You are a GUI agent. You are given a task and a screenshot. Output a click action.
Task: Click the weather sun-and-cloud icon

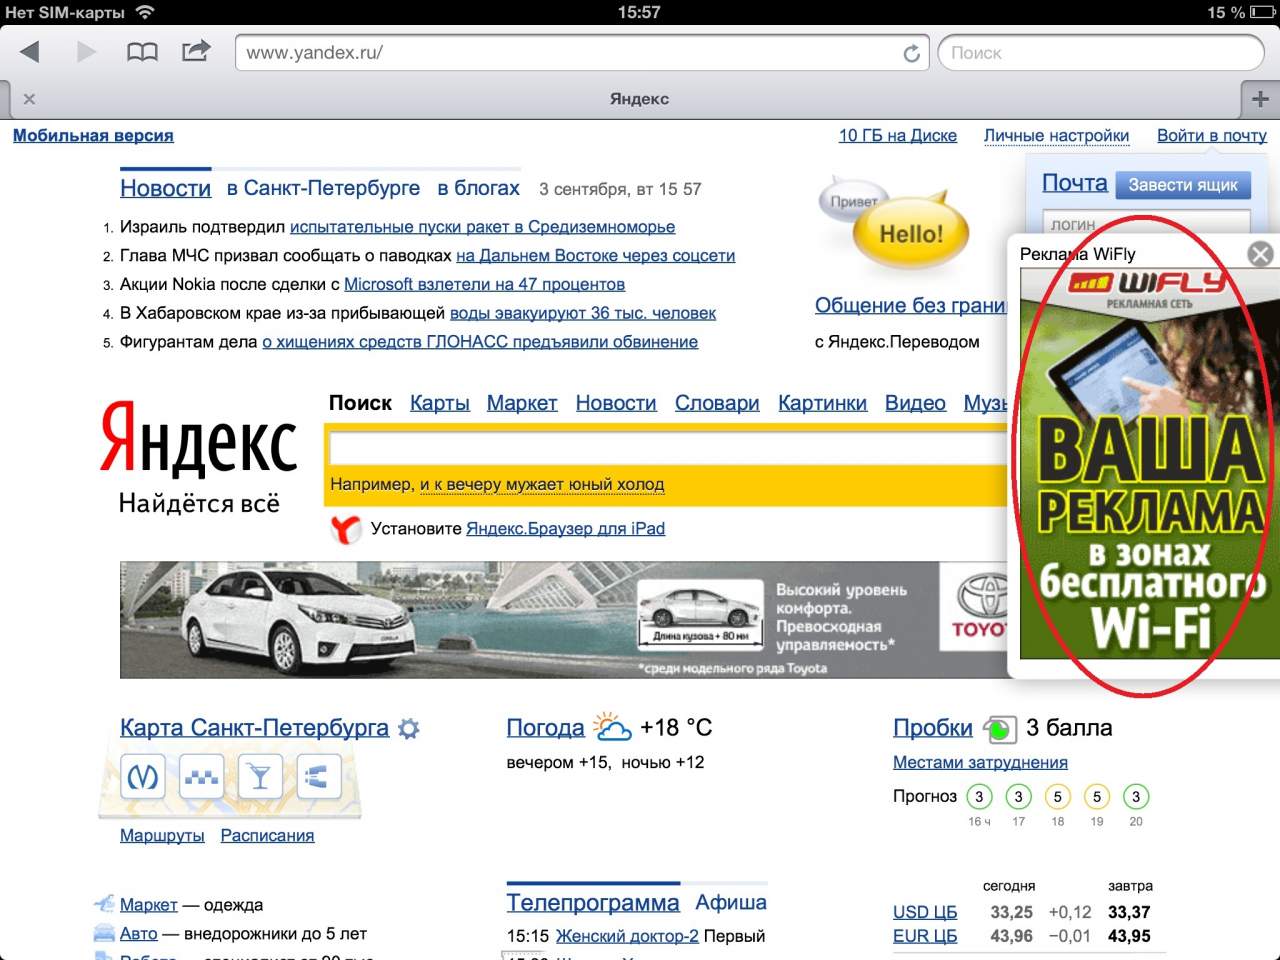pyautogui.click(x=612, y=727)
